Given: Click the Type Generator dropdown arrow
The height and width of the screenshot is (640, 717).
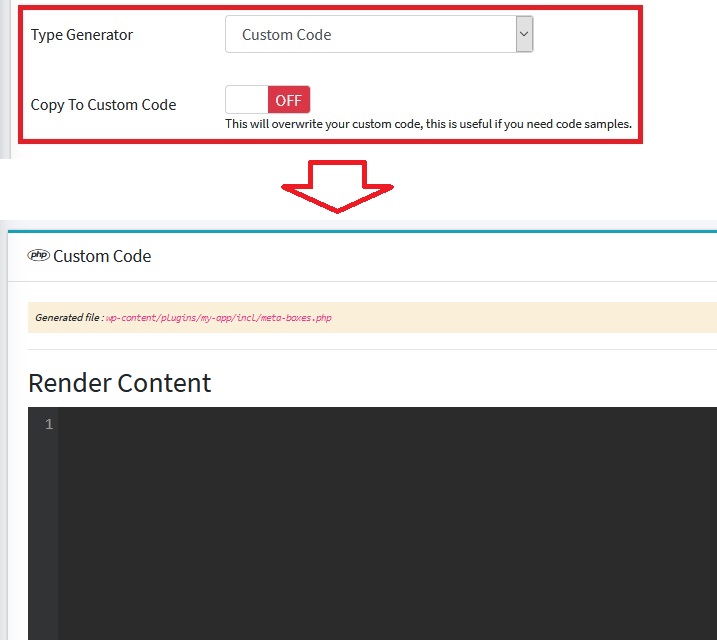Looking at the screenshot, I should point(524,35).
